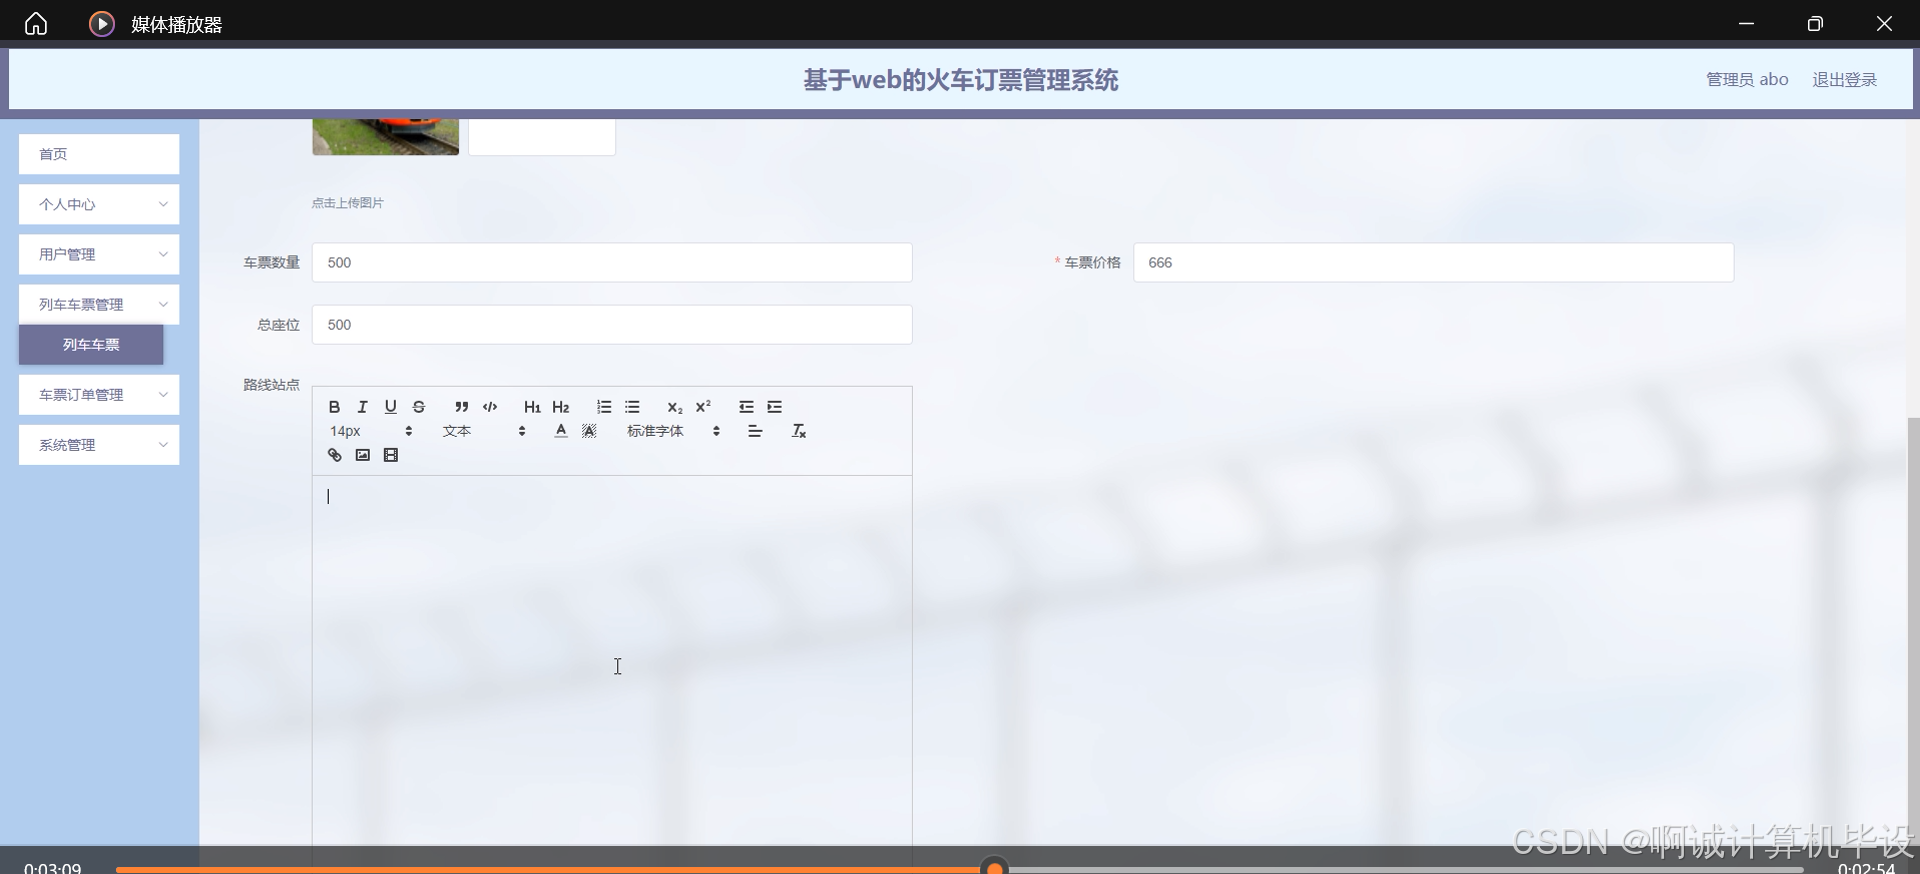Increase indent in the editor
Image resolution: width=1920 pixels, height=874 pixels.
[x=774, y=407]
